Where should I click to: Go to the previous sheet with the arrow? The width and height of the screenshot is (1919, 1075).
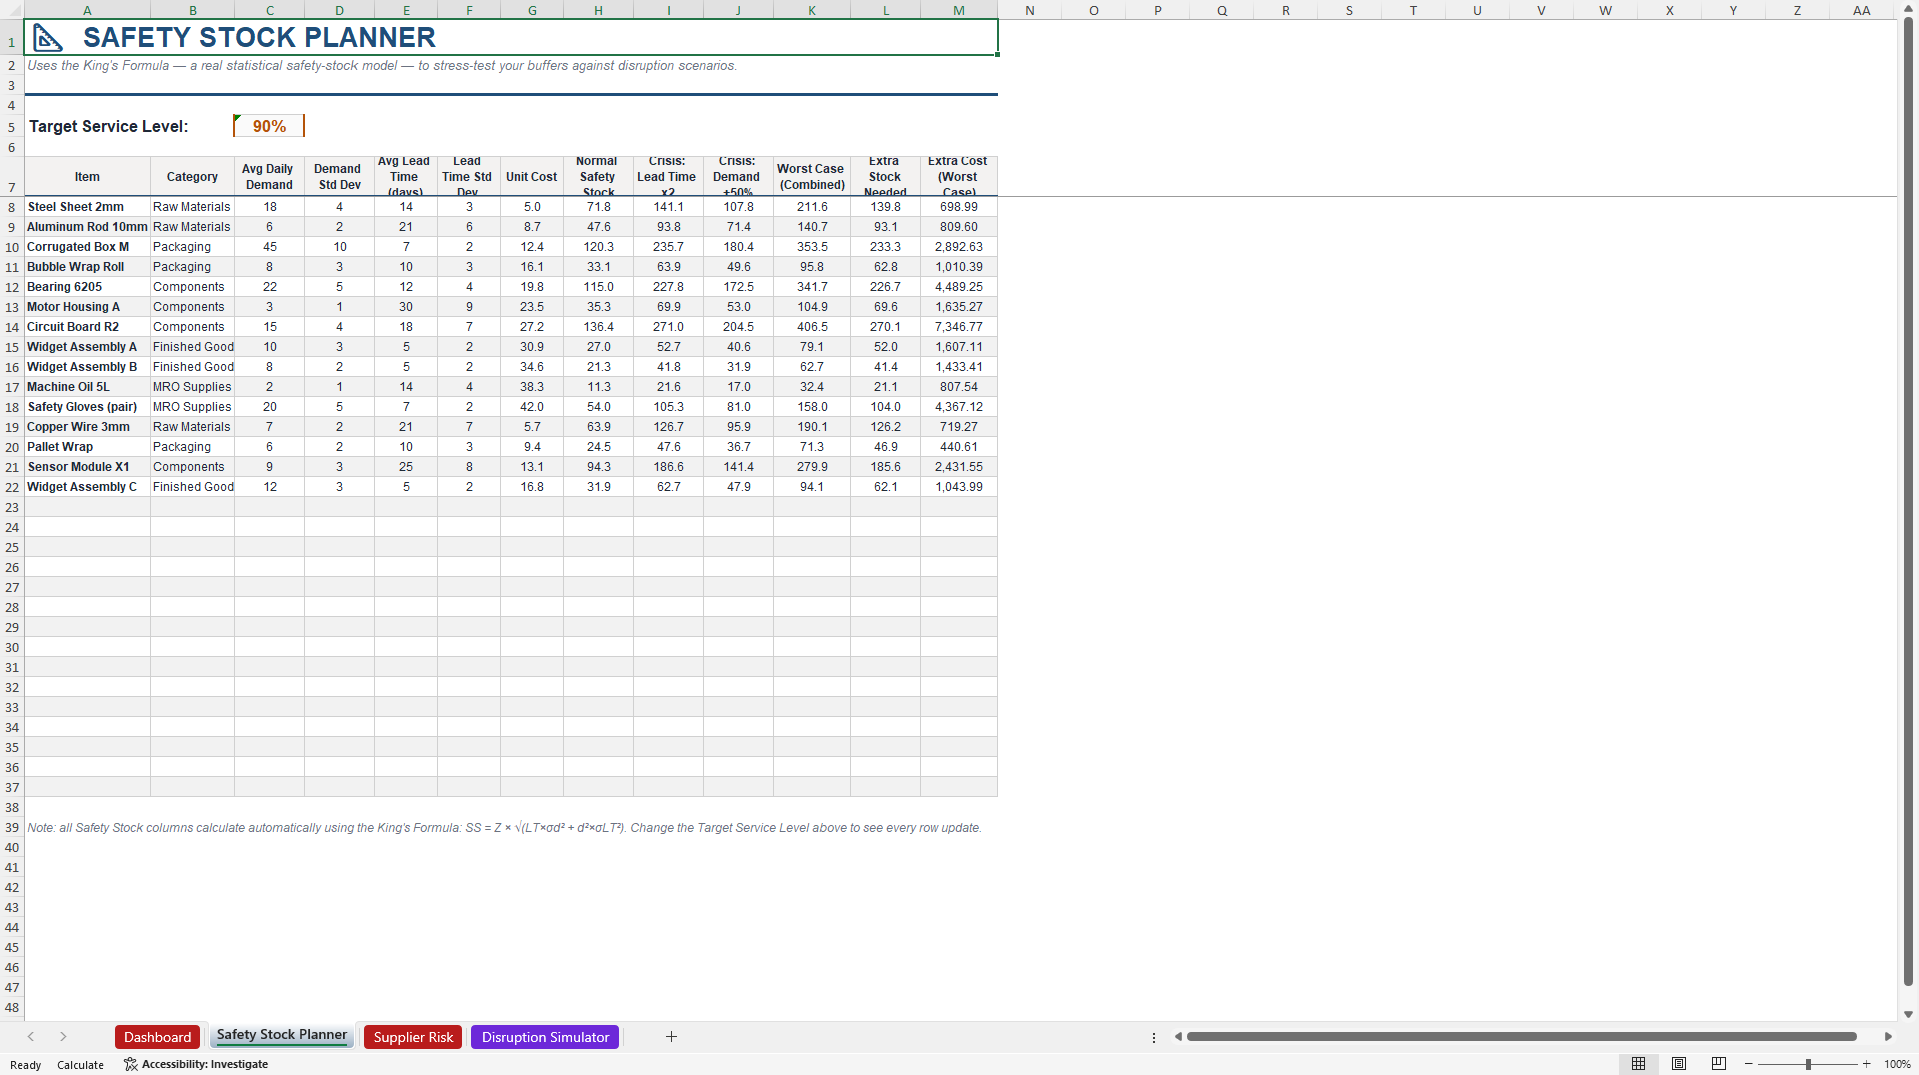pyautogui.click(x=31, y=1037)
